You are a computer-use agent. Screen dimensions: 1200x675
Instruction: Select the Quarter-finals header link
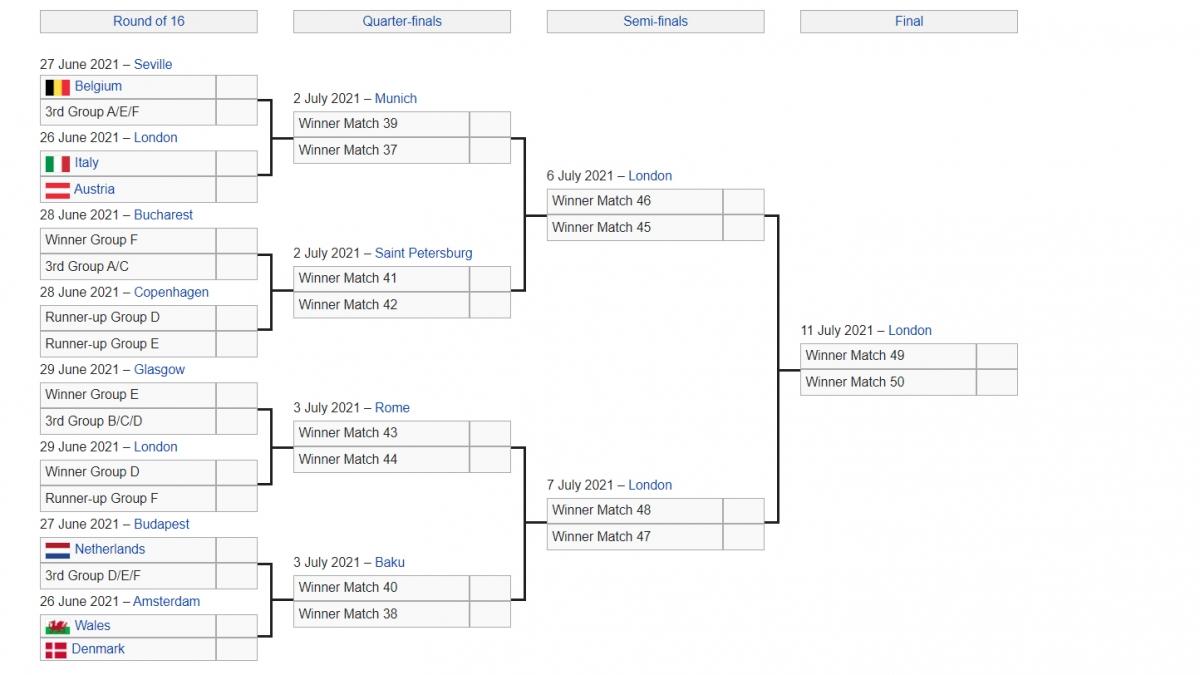coord(402,21)
